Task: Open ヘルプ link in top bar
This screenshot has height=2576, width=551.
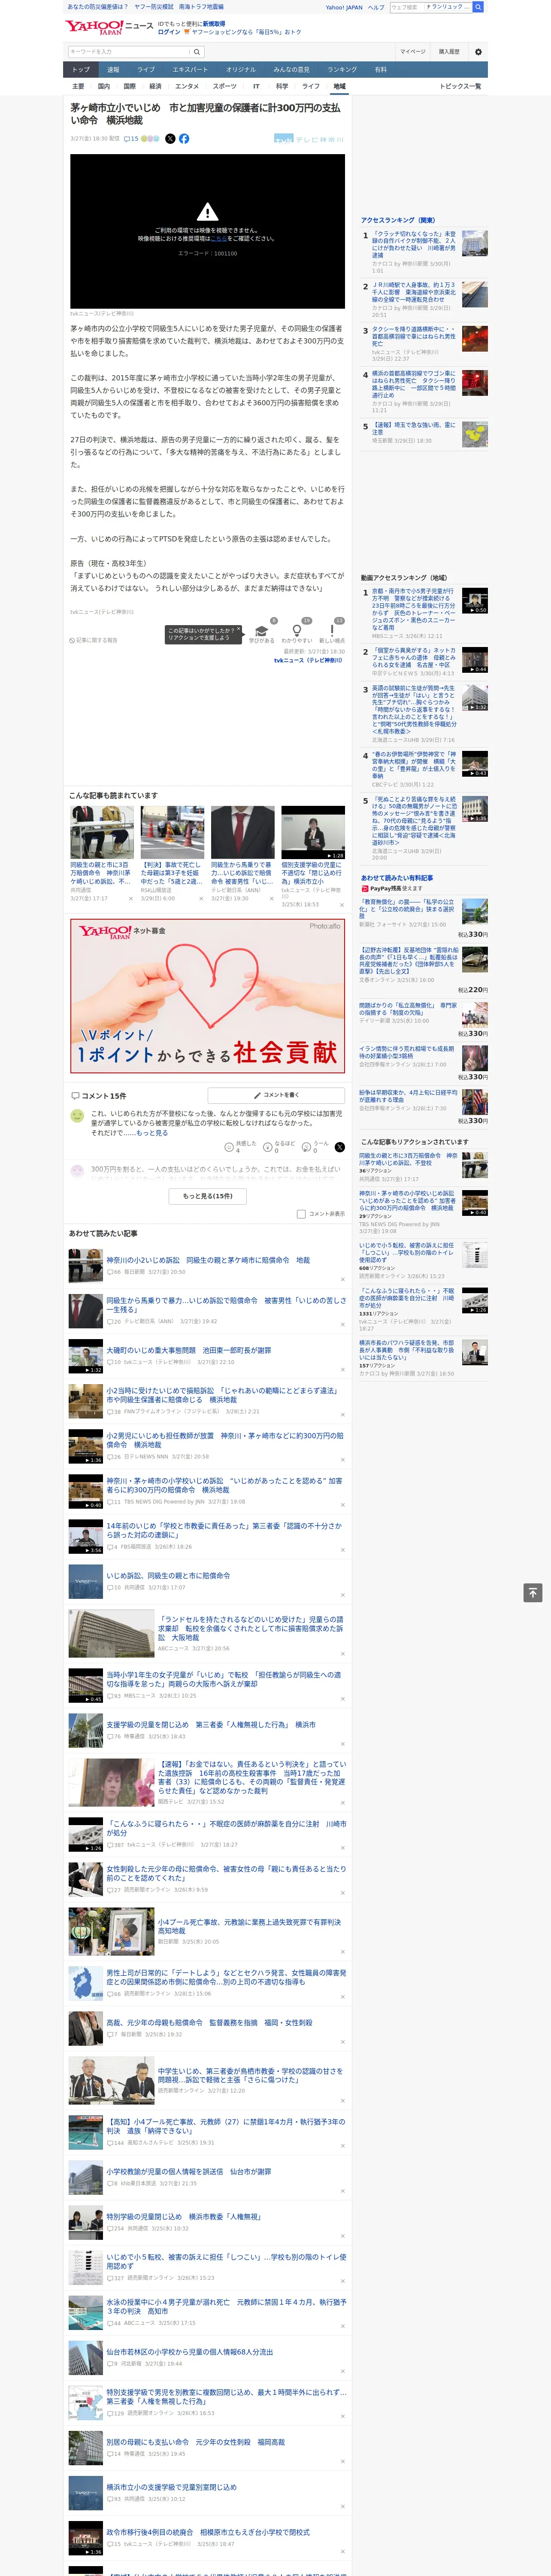Action: tap(376, 7)
